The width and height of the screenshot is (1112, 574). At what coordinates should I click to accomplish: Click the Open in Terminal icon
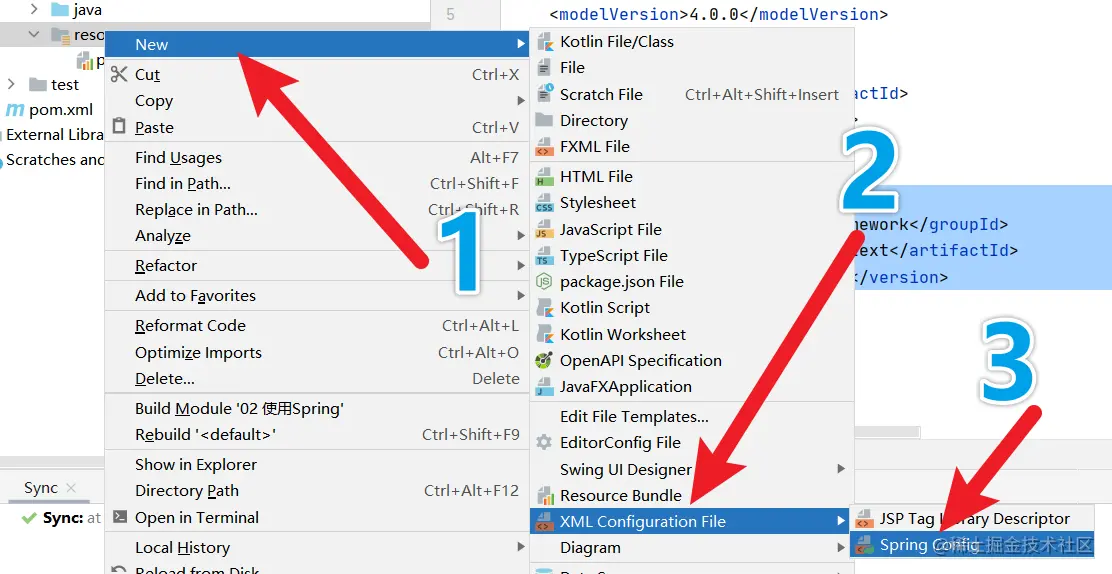coord(120,517)
